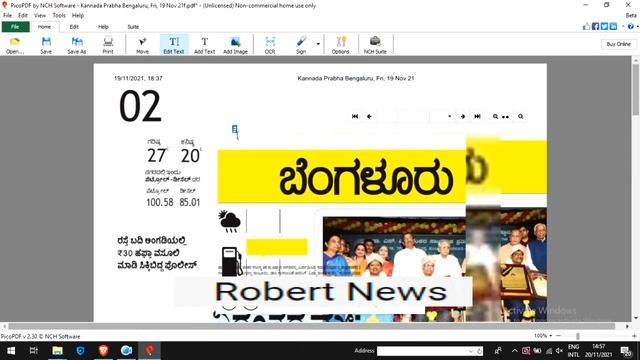Click the next page arrow in document
This screenshot has width=640, height=360.
tap(462, 116)
